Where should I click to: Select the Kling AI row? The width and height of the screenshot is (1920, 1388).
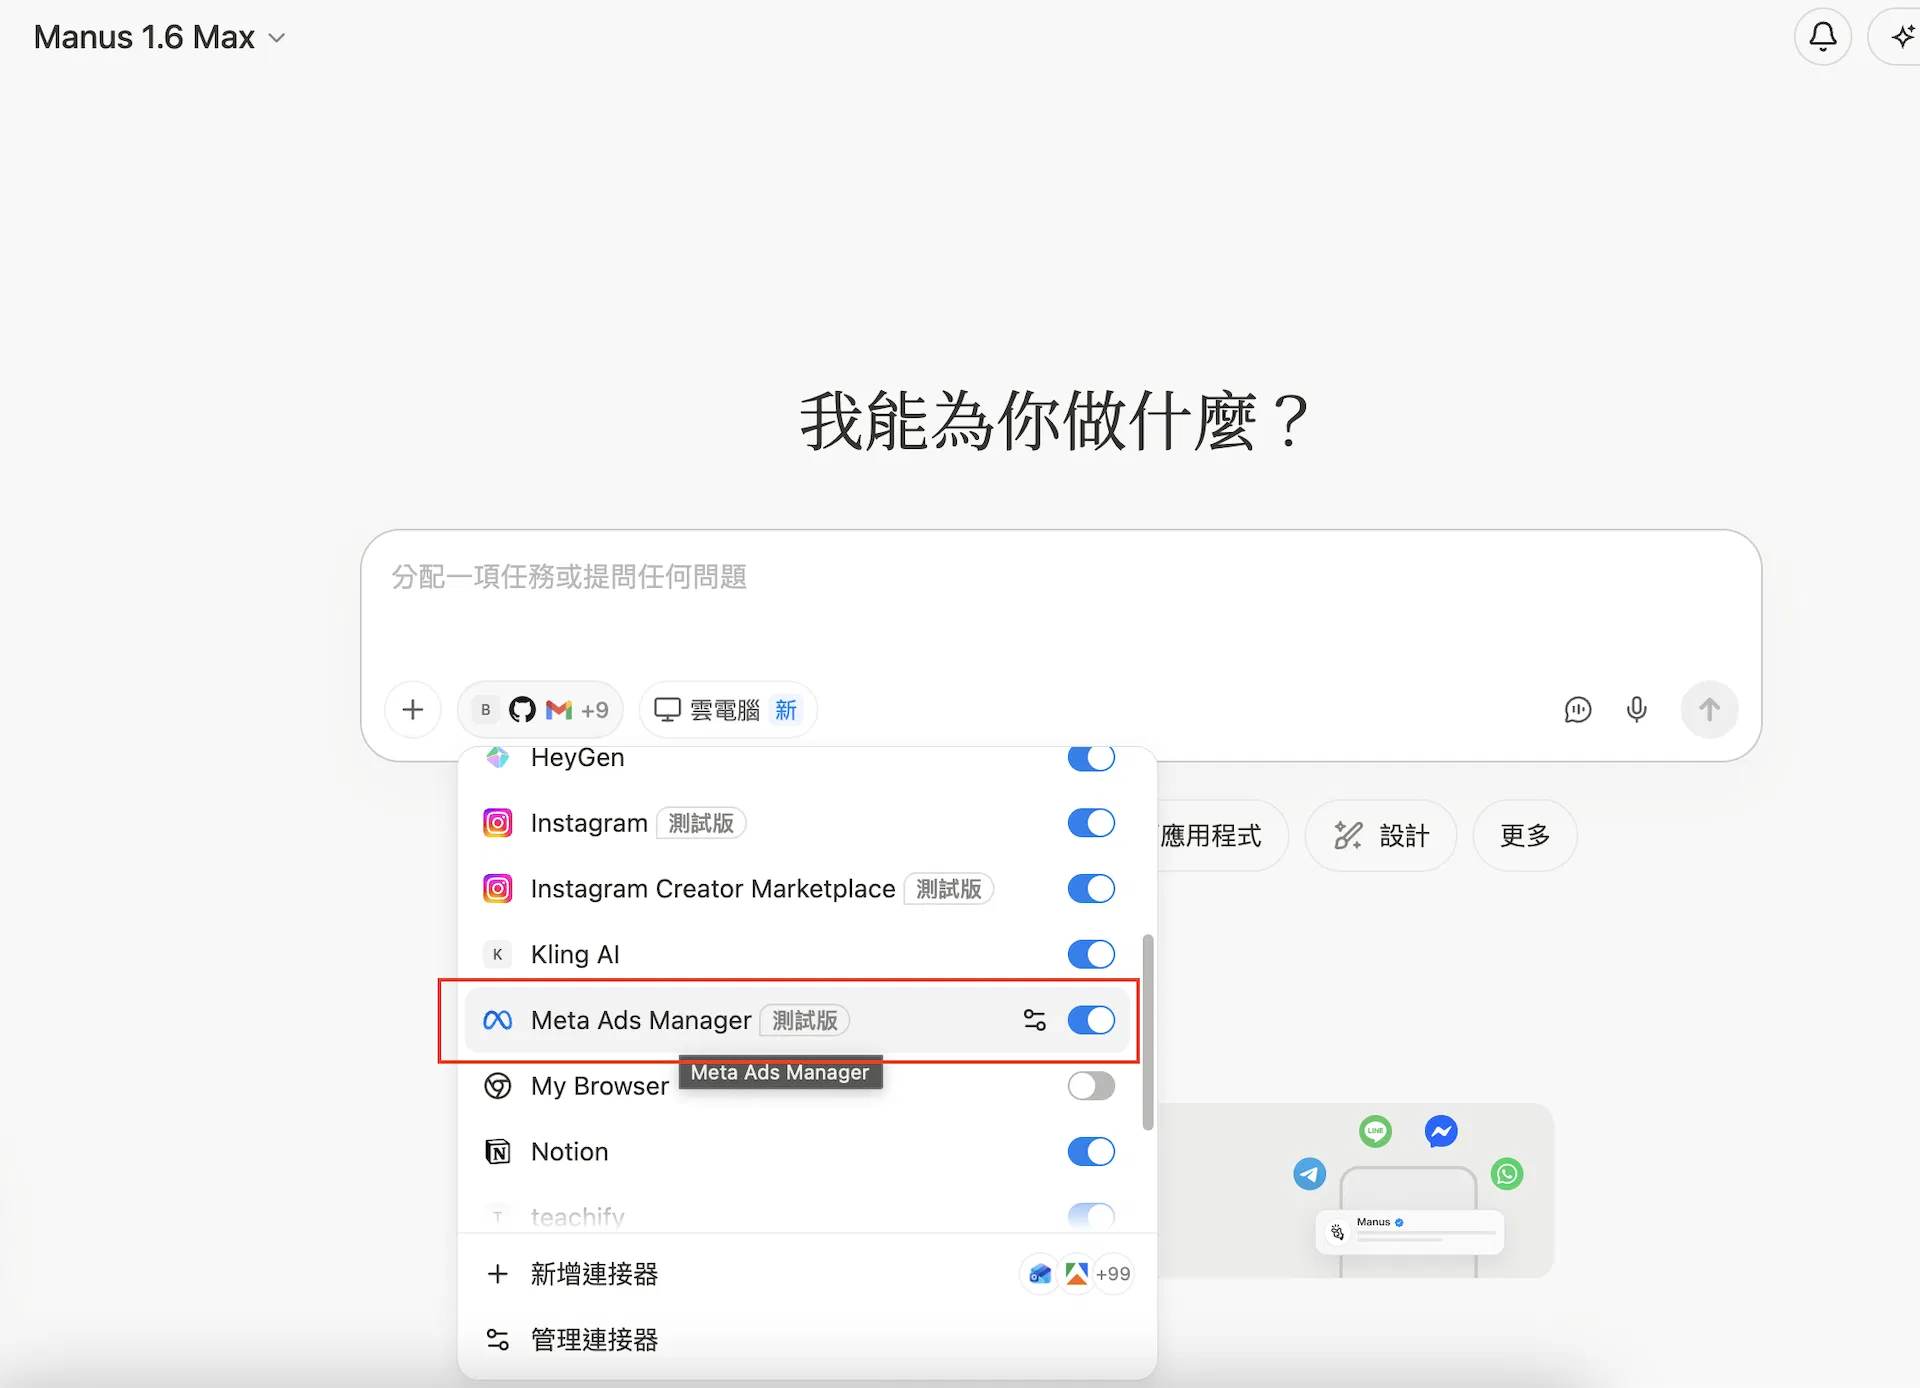click(x=798, y=955)
